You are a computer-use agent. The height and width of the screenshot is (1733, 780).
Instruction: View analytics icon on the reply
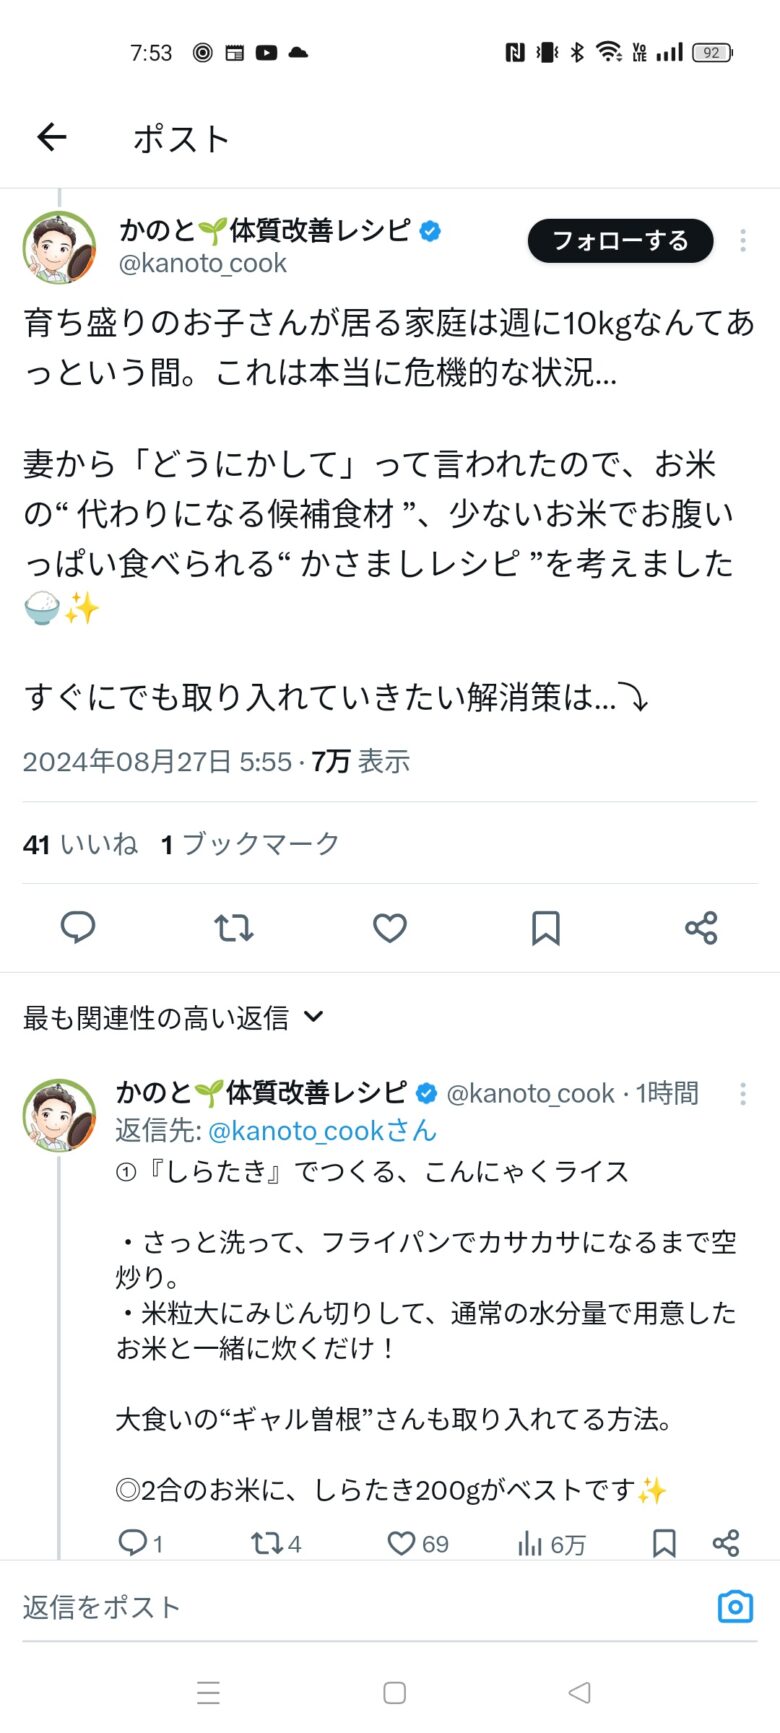click(530, 1544)
